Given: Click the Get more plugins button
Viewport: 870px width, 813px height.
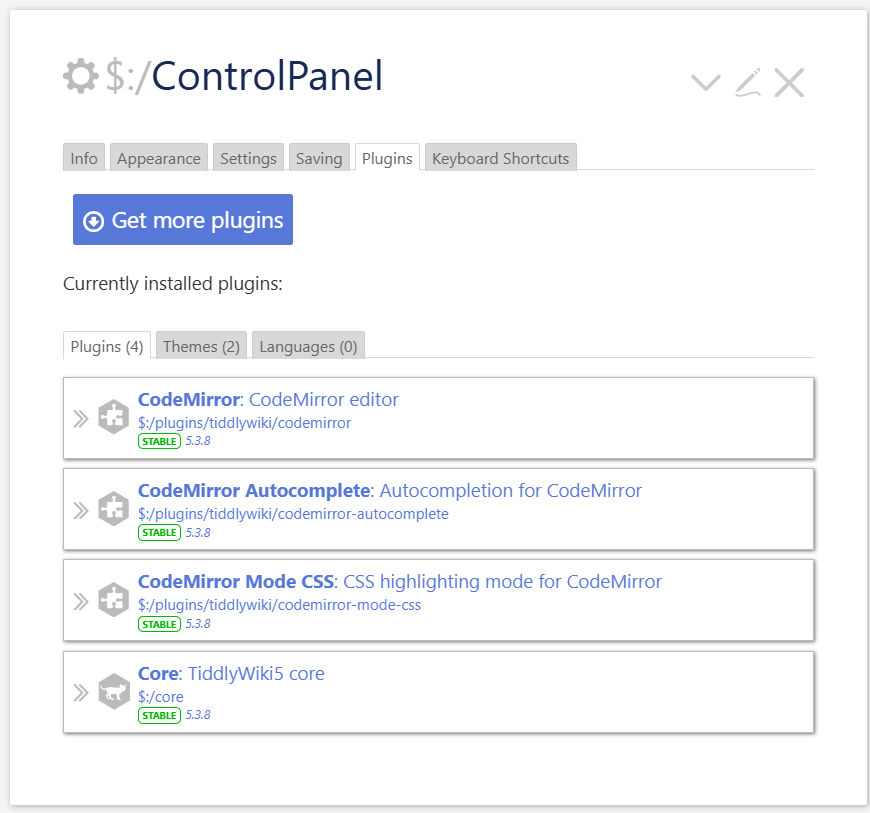Looking at the screenshot, I should (x=183, y=220).
